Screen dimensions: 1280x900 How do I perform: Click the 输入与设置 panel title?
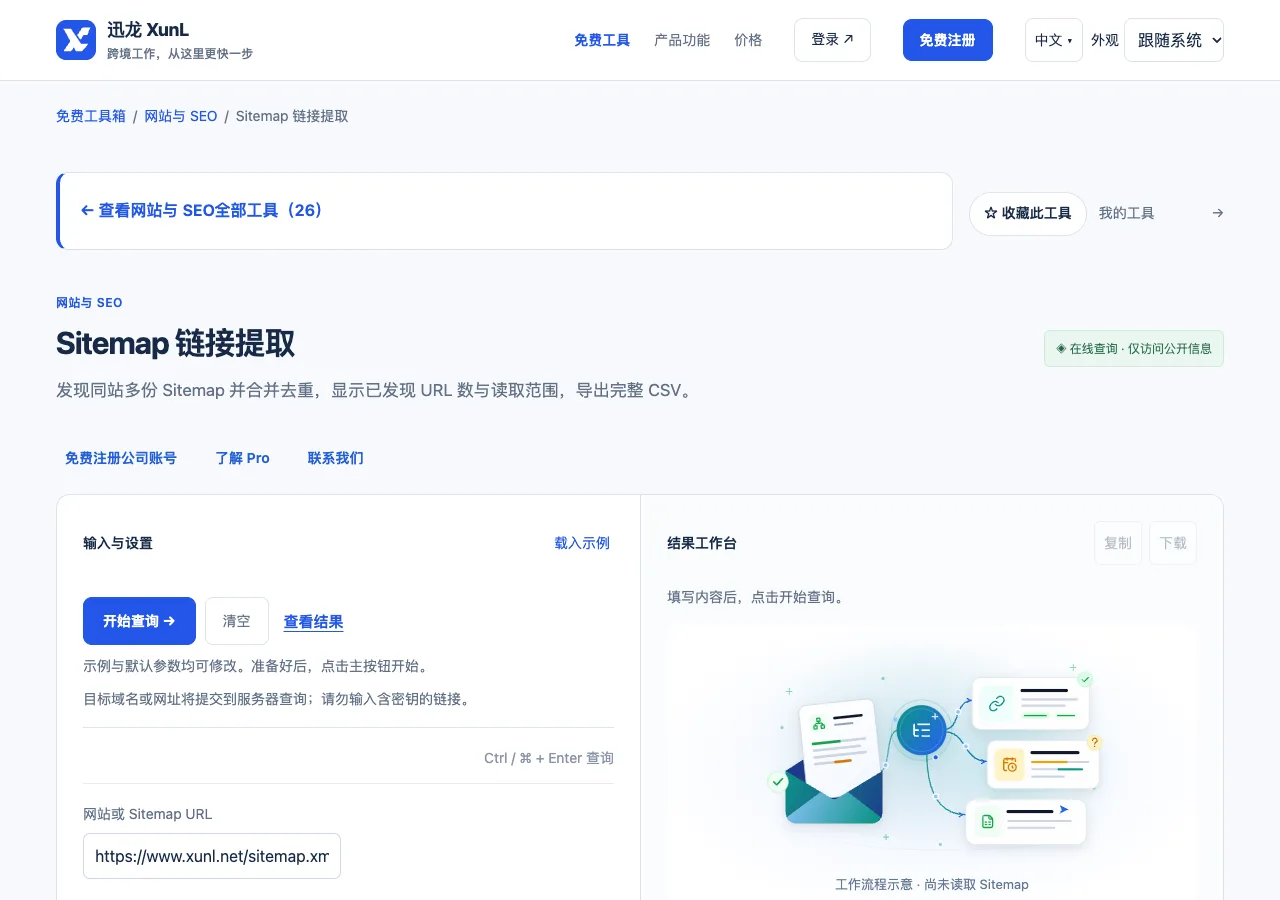pos(118,543)
